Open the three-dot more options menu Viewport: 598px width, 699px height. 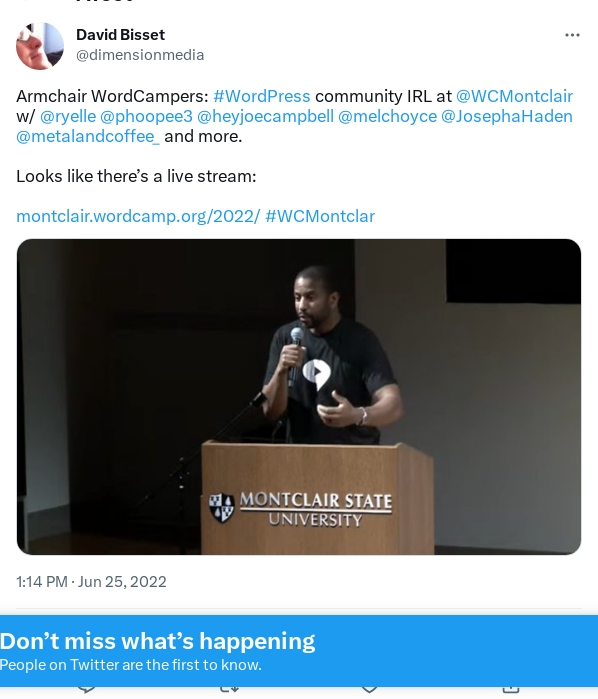click(x=572, y=35)
